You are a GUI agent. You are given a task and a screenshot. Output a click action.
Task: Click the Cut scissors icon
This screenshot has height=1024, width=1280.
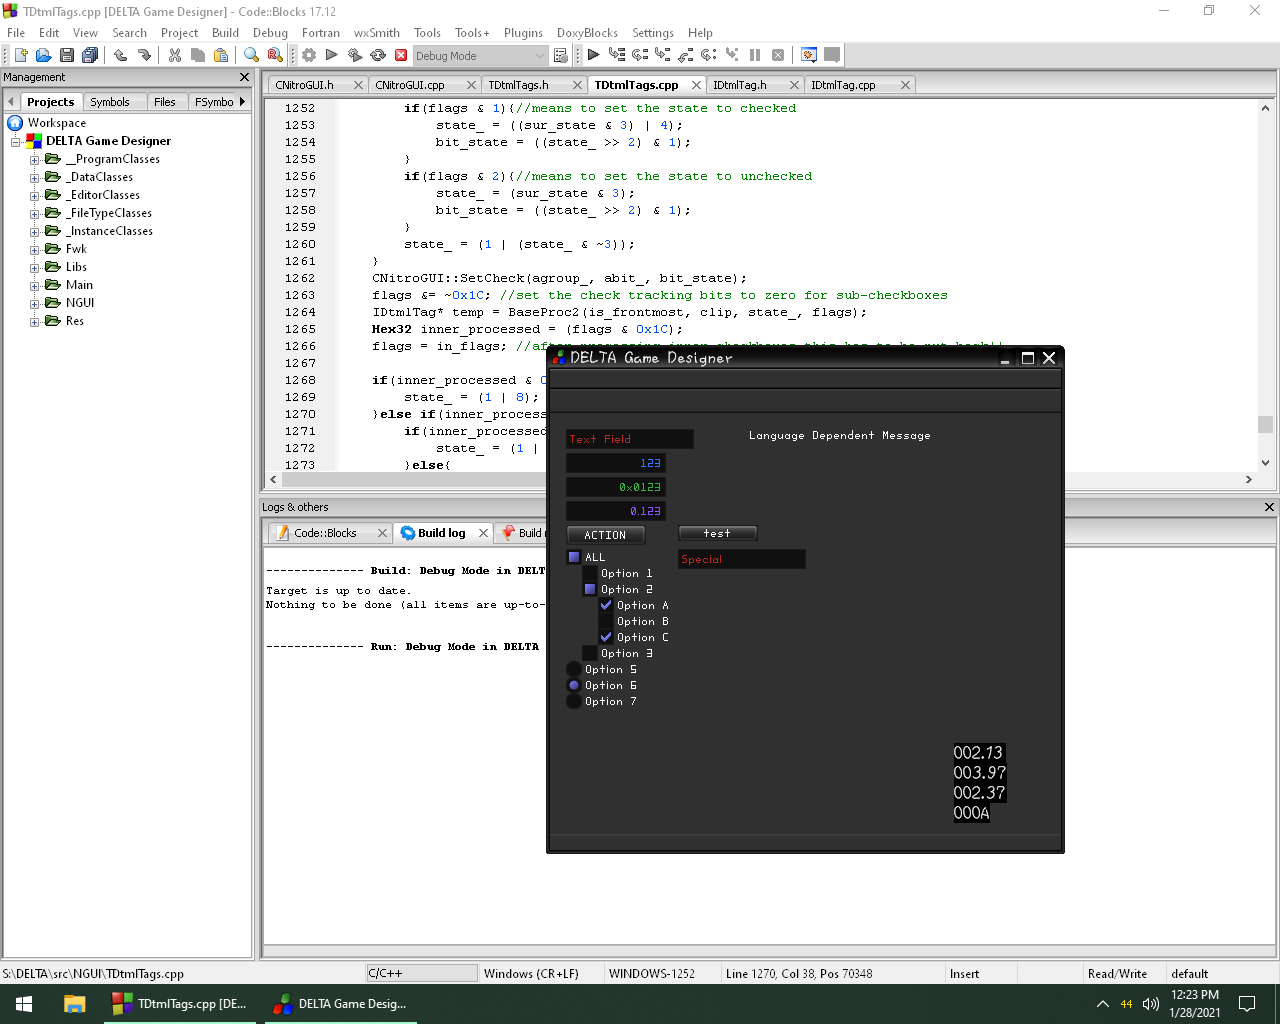click(x=175, y=56)
